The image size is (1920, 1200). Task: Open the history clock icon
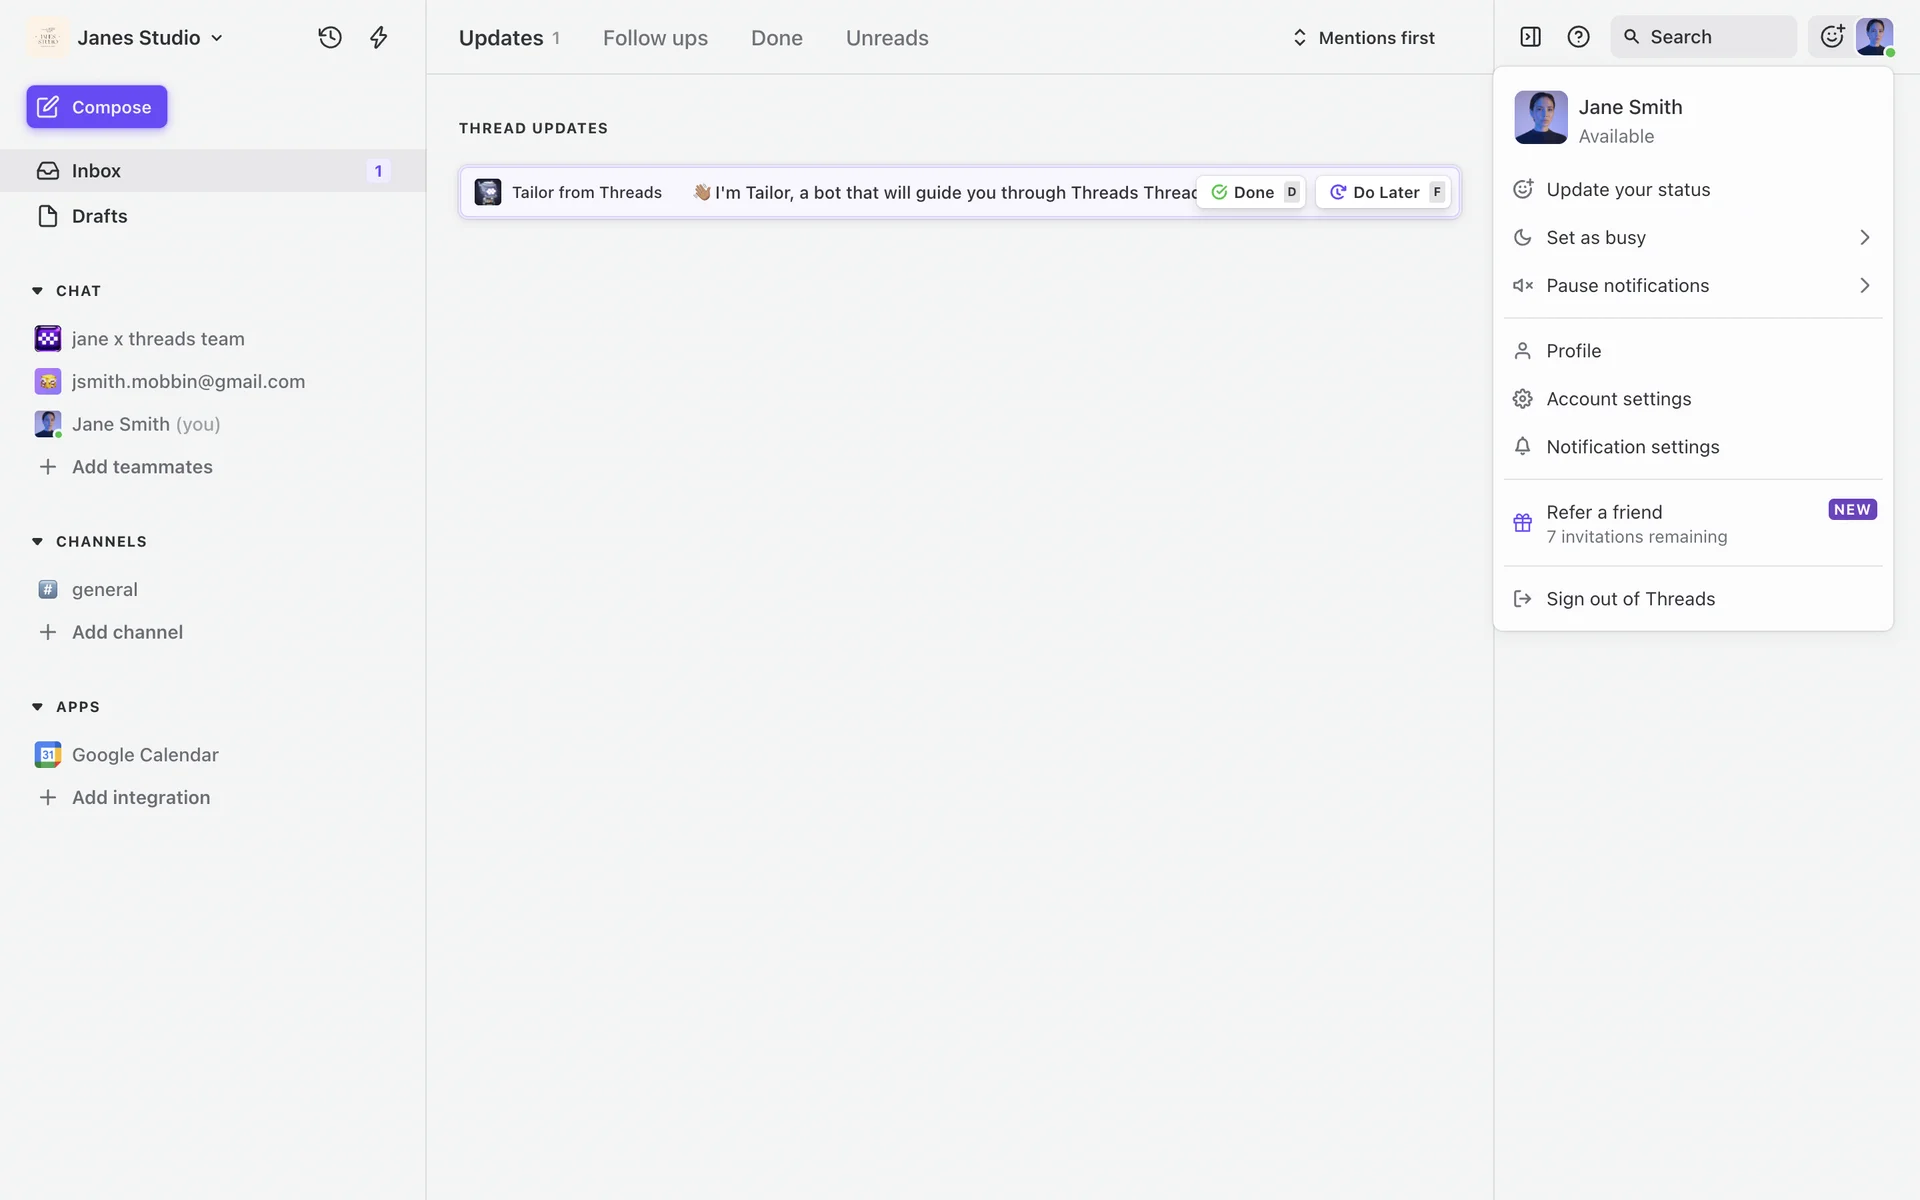(330, 38)
